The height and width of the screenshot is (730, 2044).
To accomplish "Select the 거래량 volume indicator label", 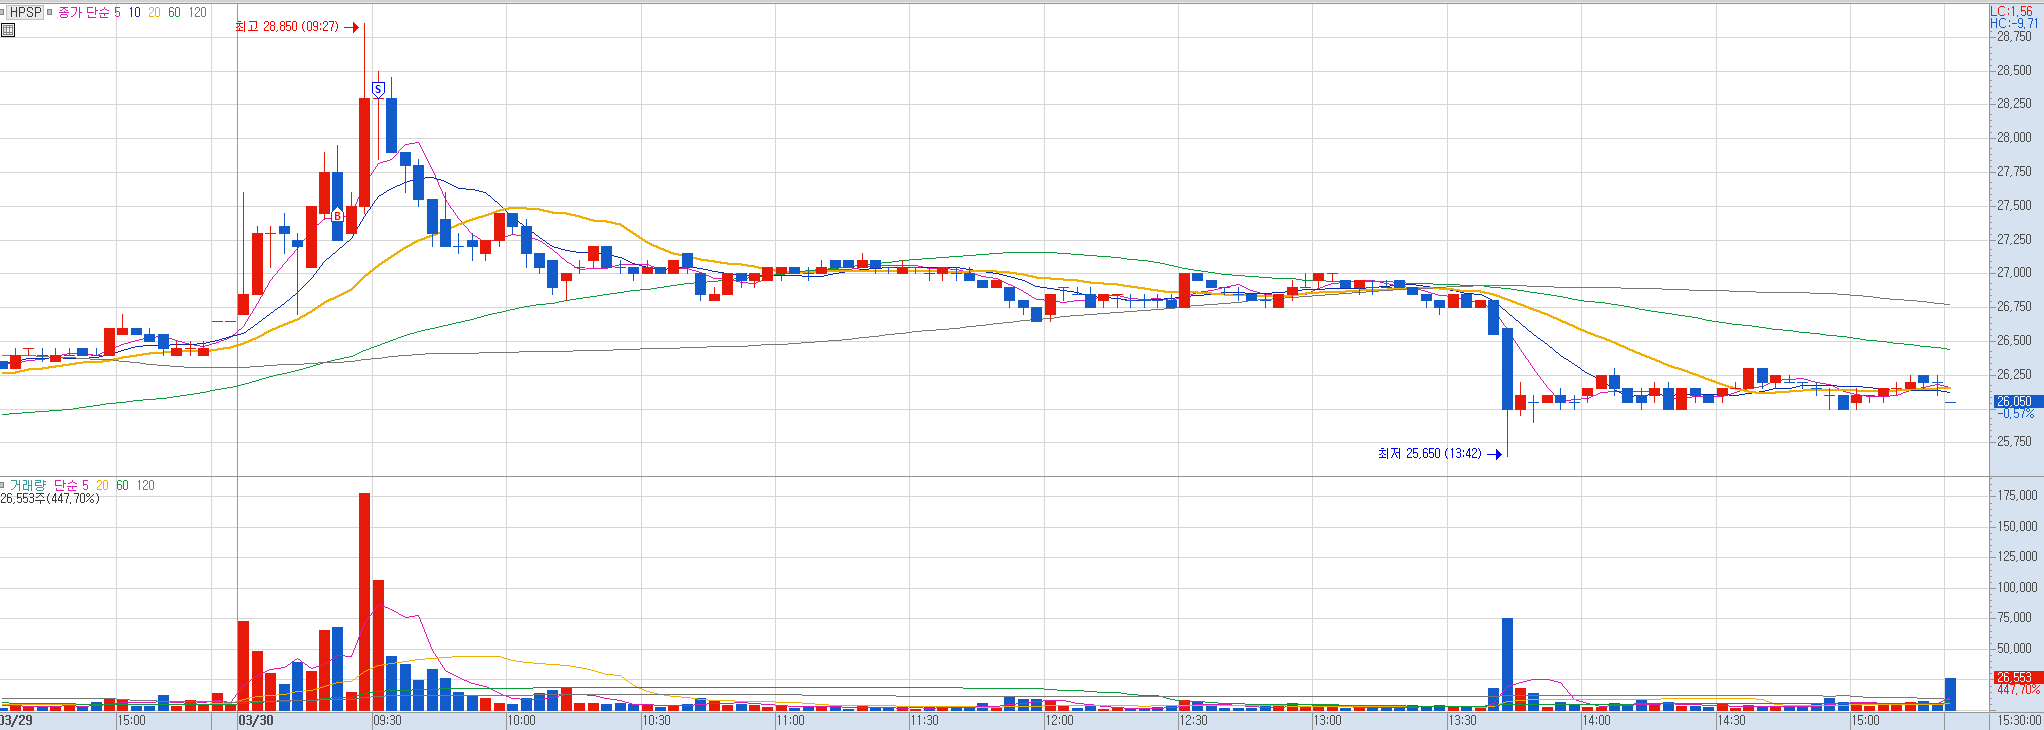I will (28, 485).
